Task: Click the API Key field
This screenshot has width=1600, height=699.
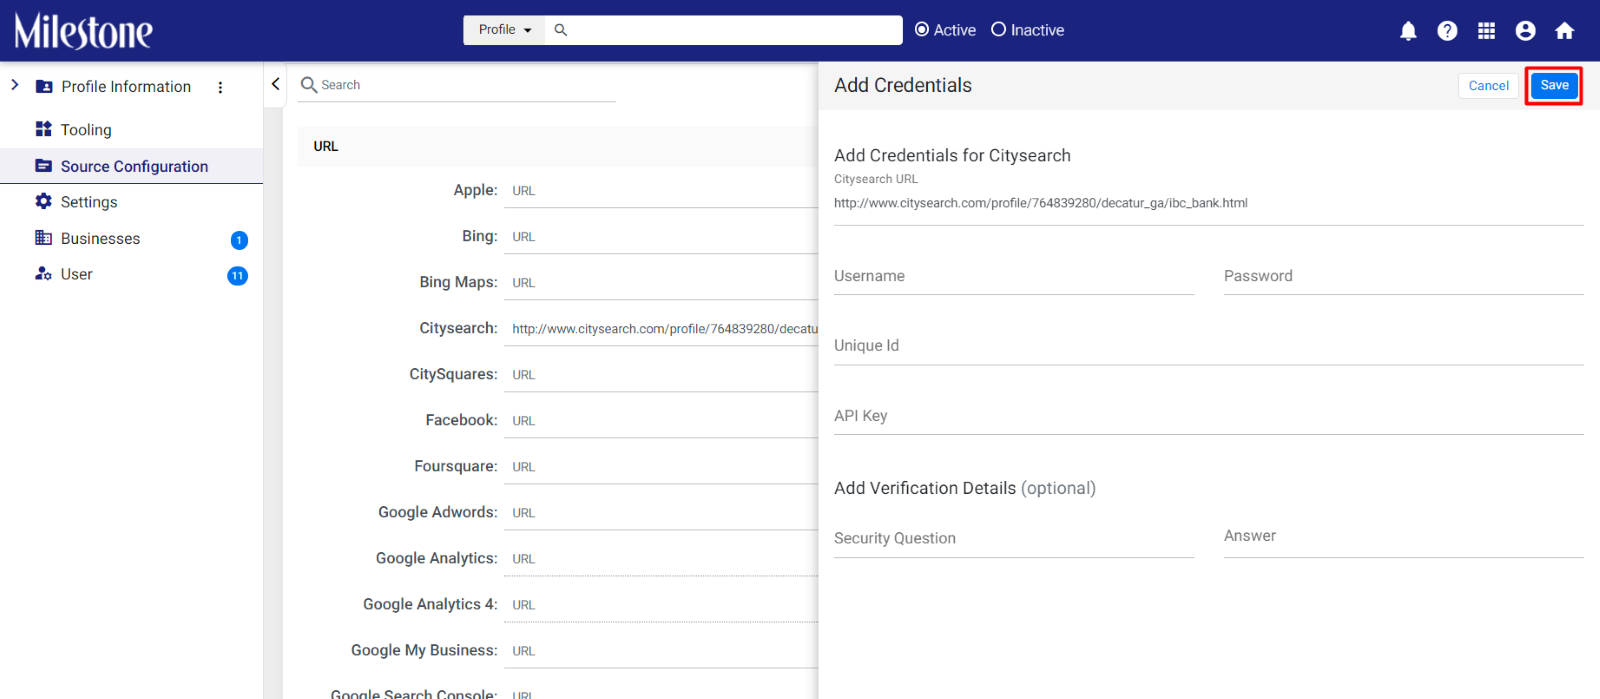Action: coord(1209,416)
